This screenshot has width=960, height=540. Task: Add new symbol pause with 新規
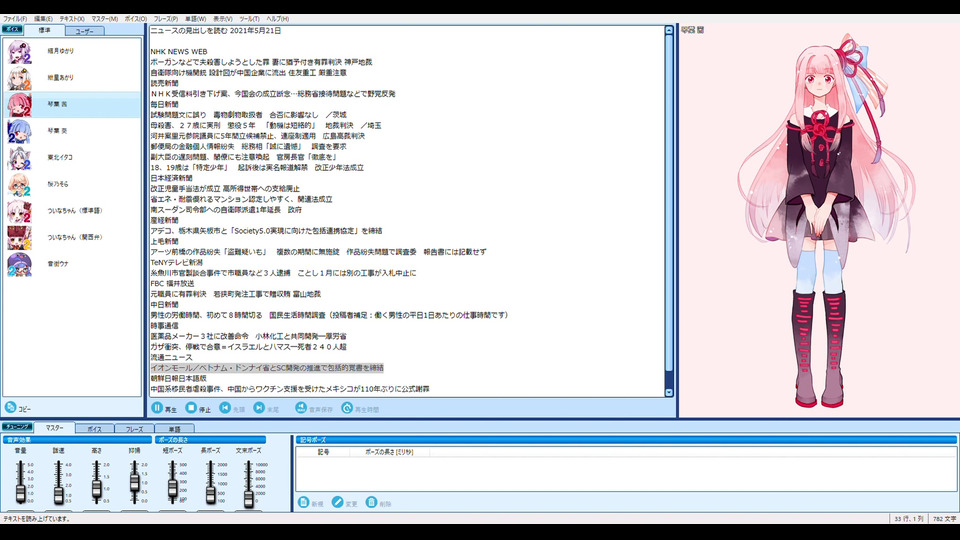(303, 503)
